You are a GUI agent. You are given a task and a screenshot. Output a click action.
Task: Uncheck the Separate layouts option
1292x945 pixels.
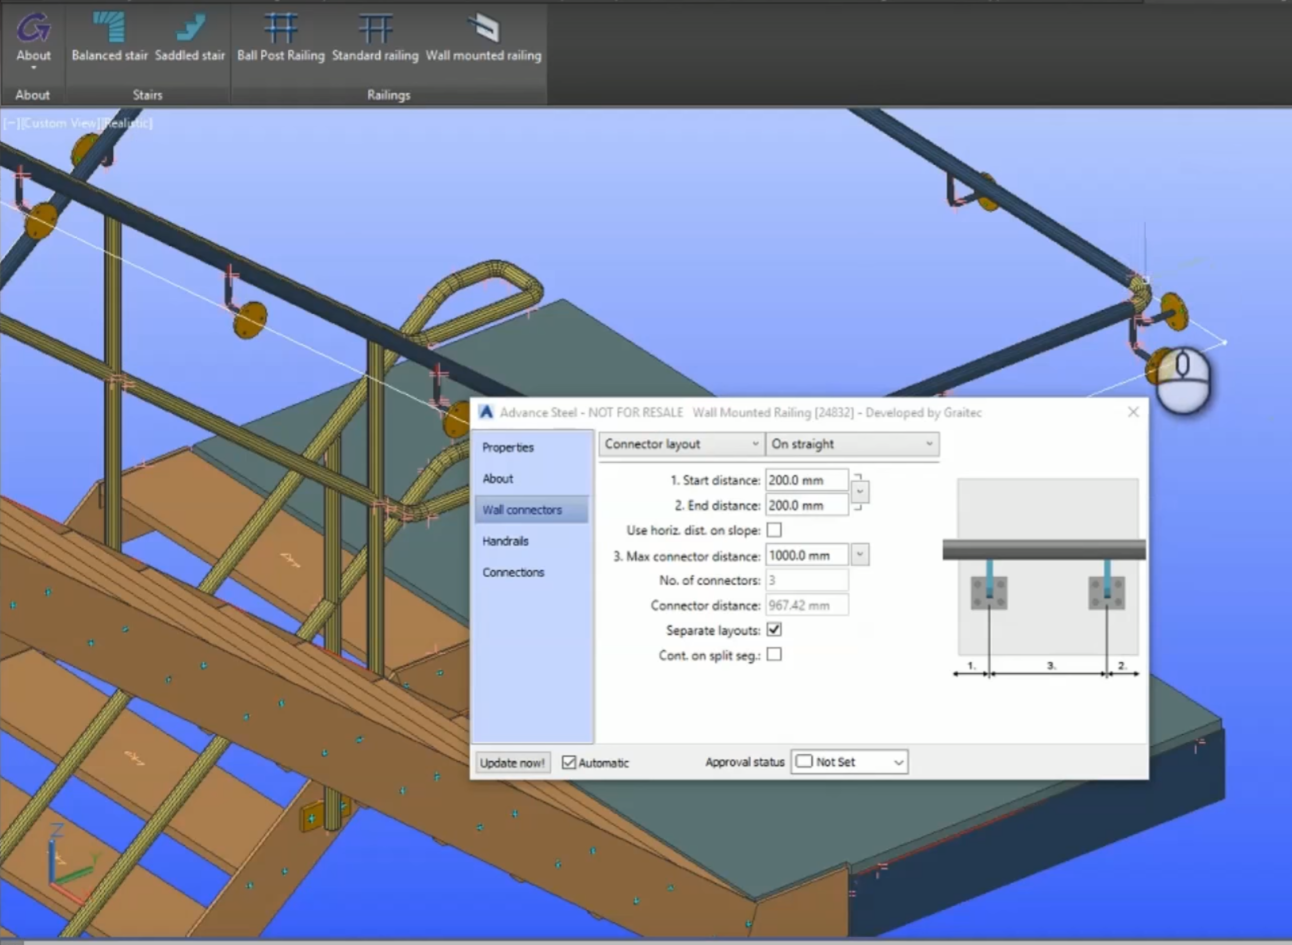click(775, 630)
